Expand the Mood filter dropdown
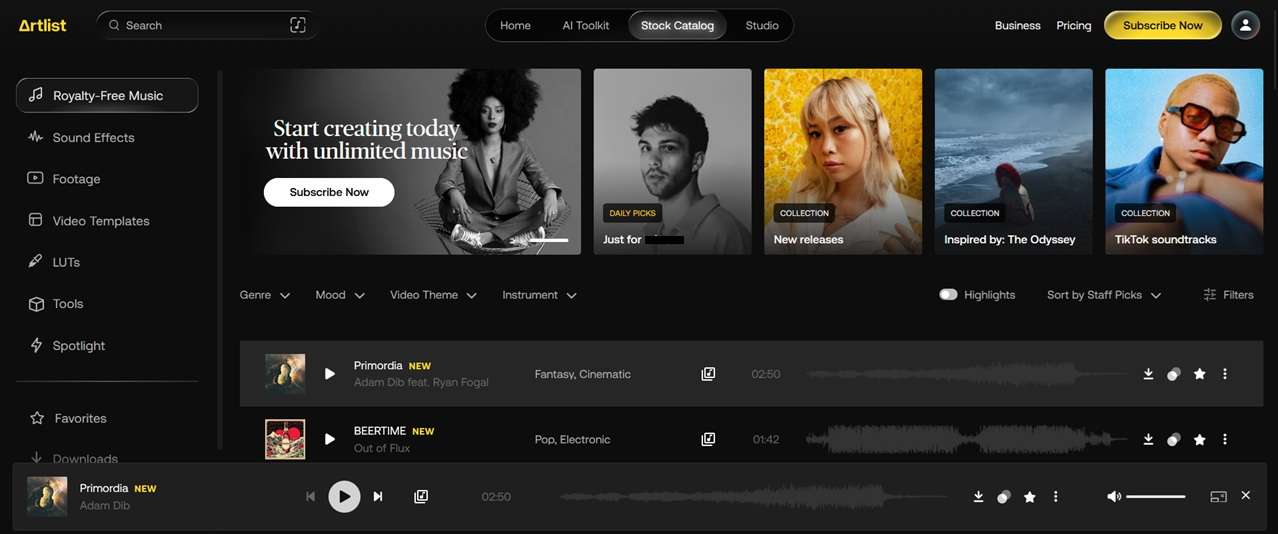Screen dimensions: 1278x534 pos(340,295)
